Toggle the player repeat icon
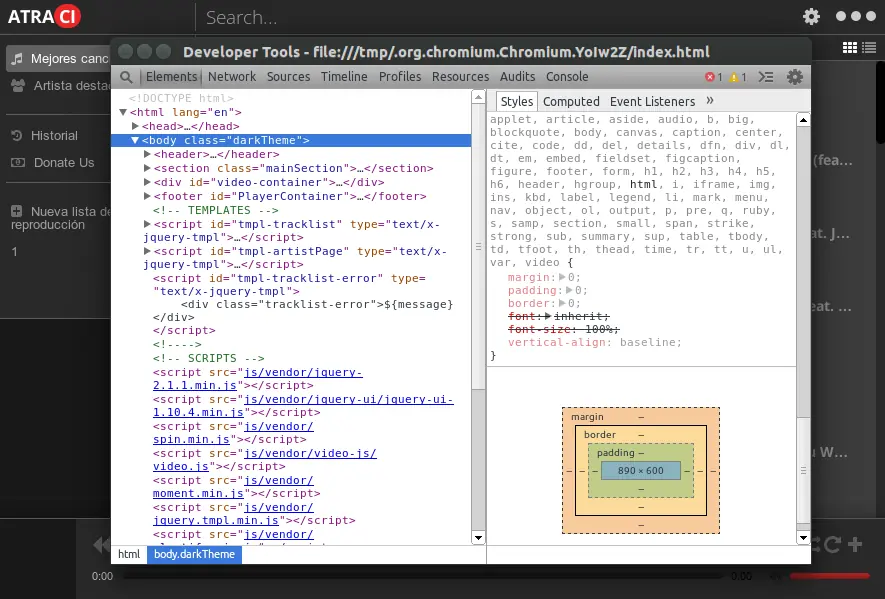885x599 pixels. pos(833,544)
